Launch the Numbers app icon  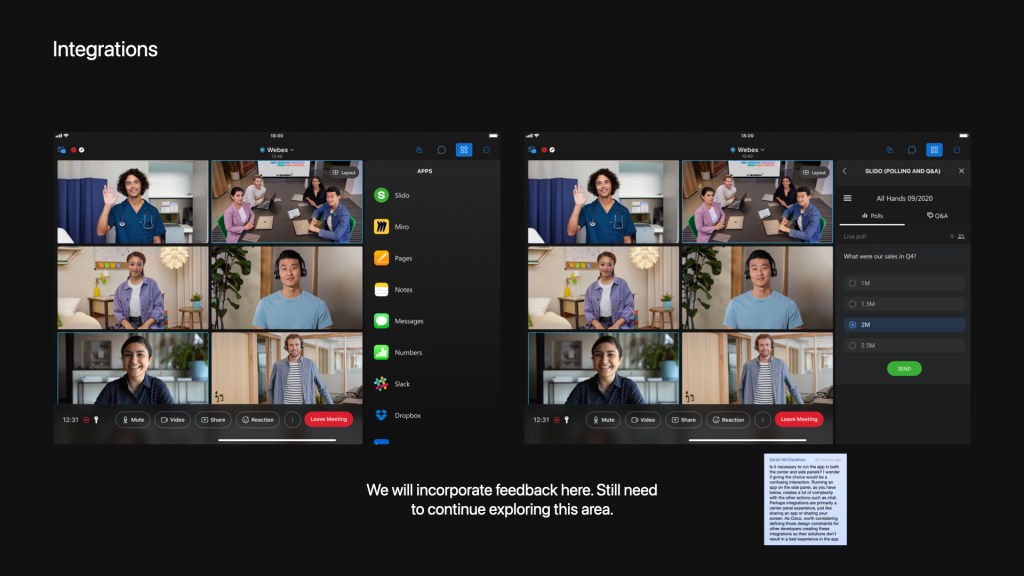click(381, 353)
